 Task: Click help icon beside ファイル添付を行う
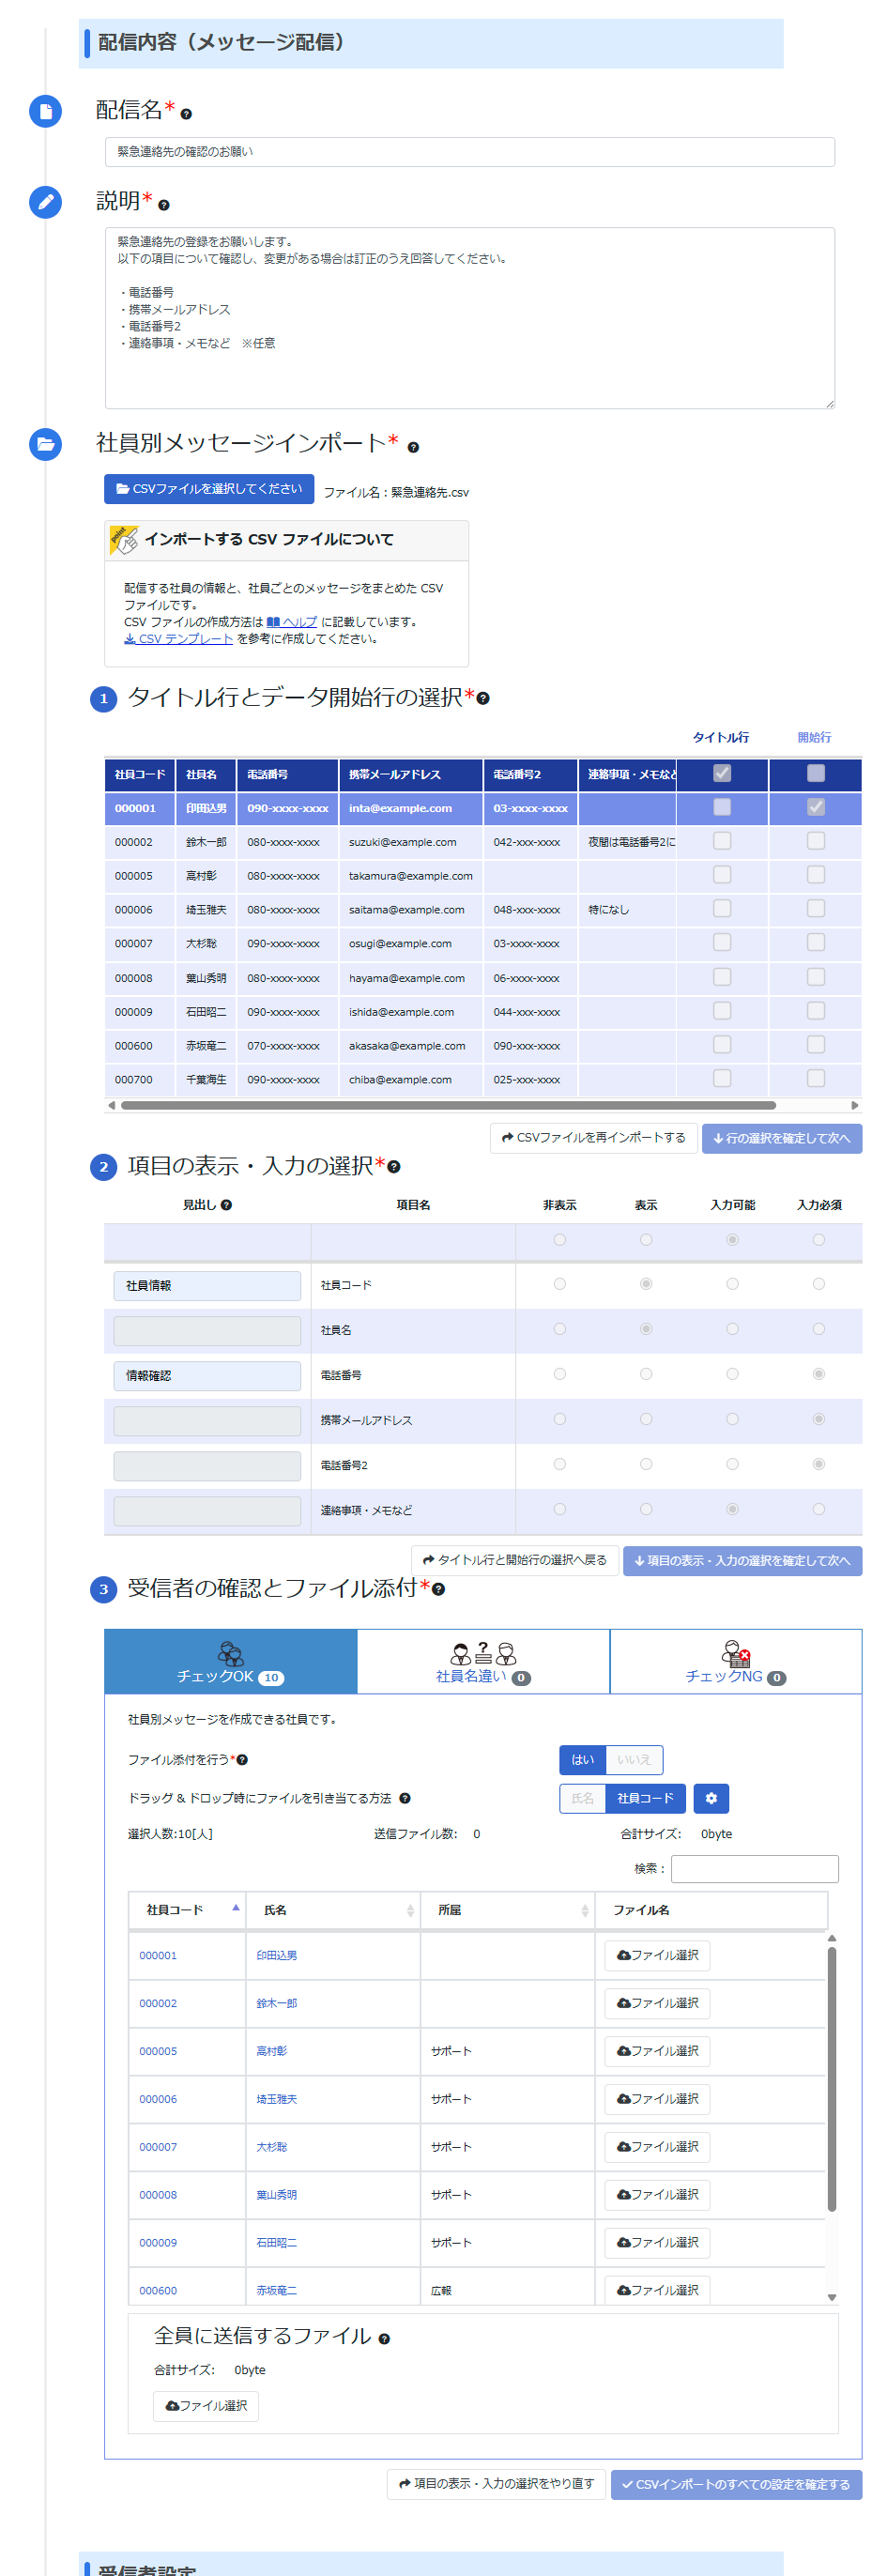point(242,1759)
